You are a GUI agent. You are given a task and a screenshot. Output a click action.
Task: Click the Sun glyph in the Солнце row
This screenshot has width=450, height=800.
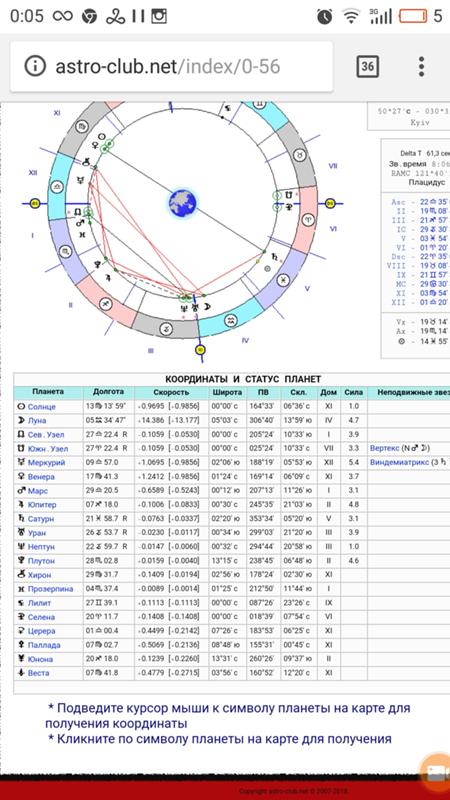coord(21,407)
